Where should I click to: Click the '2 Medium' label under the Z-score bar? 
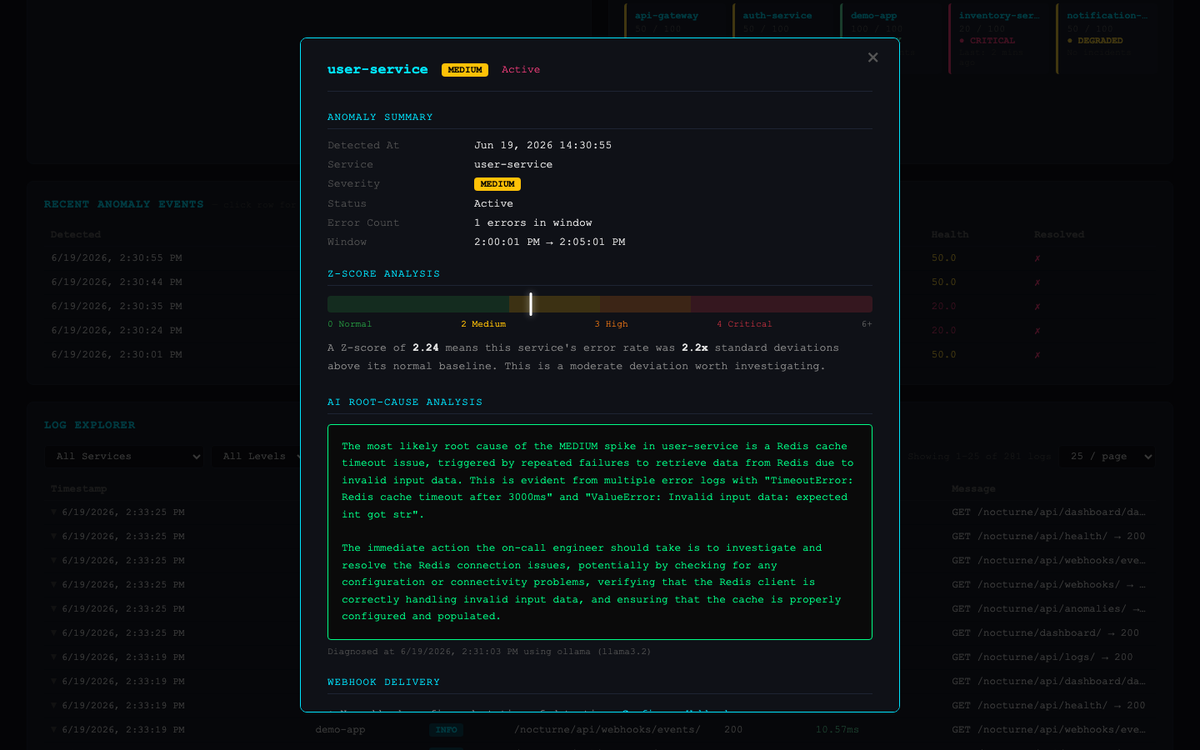point(483,324)
